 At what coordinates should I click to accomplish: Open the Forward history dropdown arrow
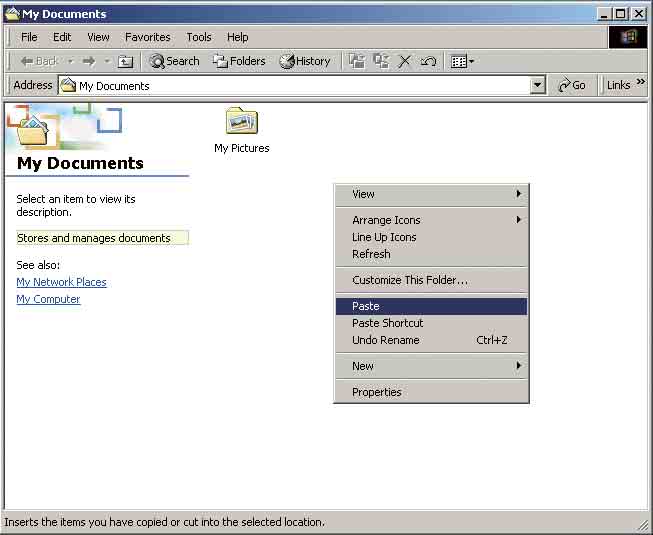click(107, 62)
